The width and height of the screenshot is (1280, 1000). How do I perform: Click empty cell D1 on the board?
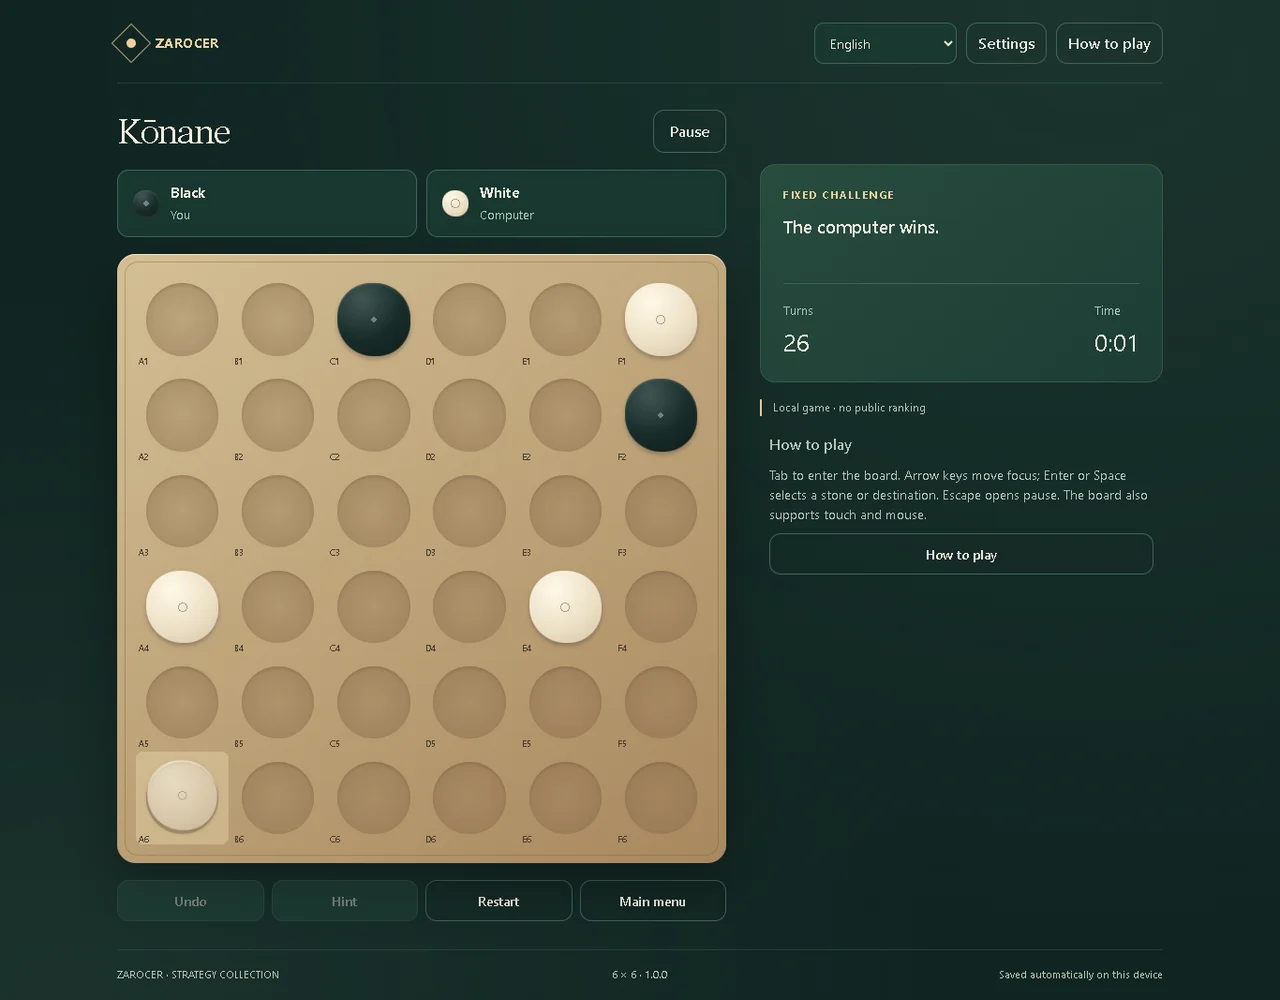pos(469,319)
